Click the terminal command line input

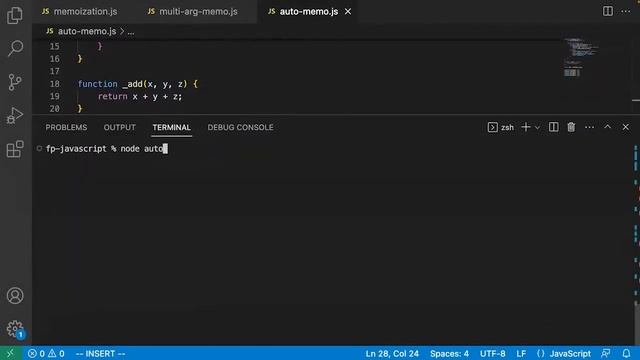[107, 149]
